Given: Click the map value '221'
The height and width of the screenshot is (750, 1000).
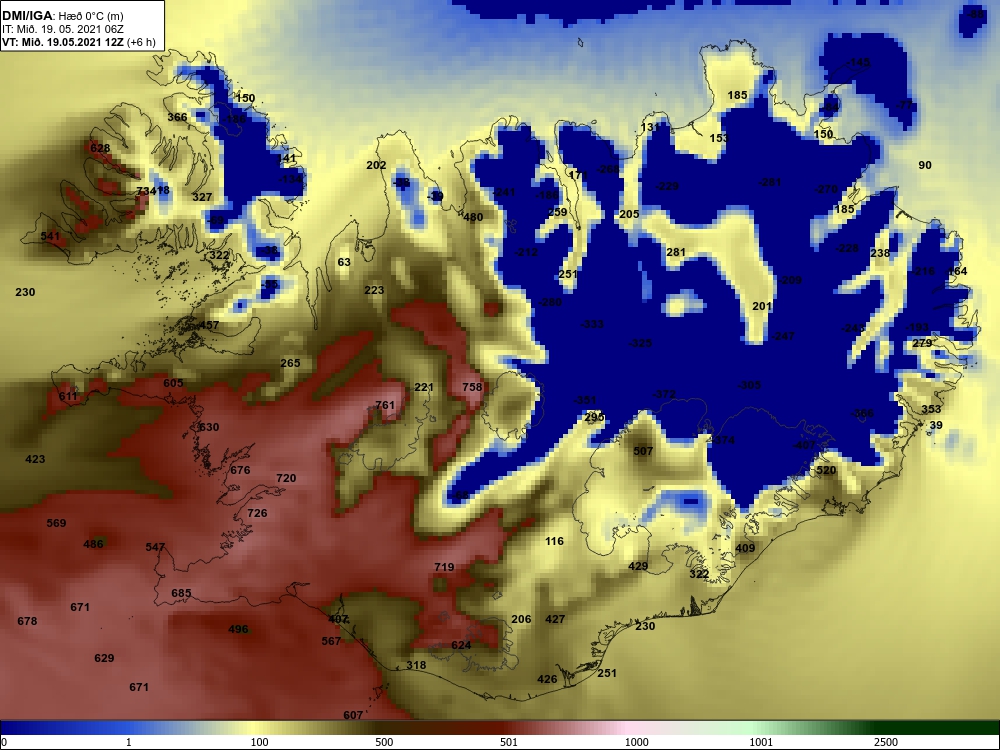Looking at the screenshot, I should pyautogui.click(x=423, y=388).
